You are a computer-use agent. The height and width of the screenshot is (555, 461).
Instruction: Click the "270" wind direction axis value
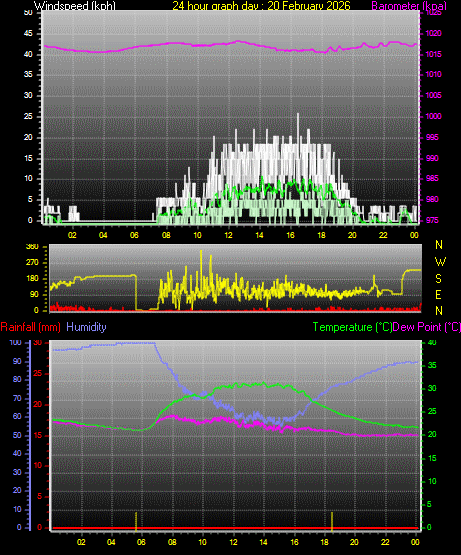pos(32,262)
